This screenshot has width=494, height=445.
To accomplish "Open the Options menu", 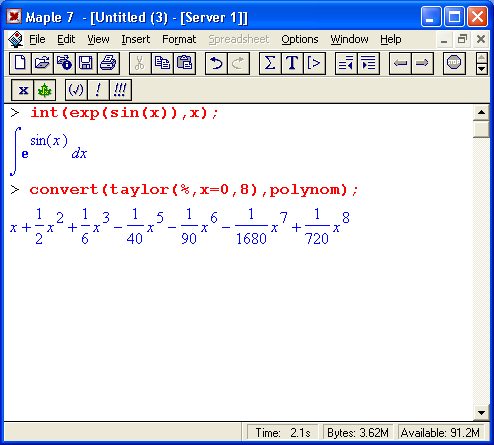I will point(300,39).
